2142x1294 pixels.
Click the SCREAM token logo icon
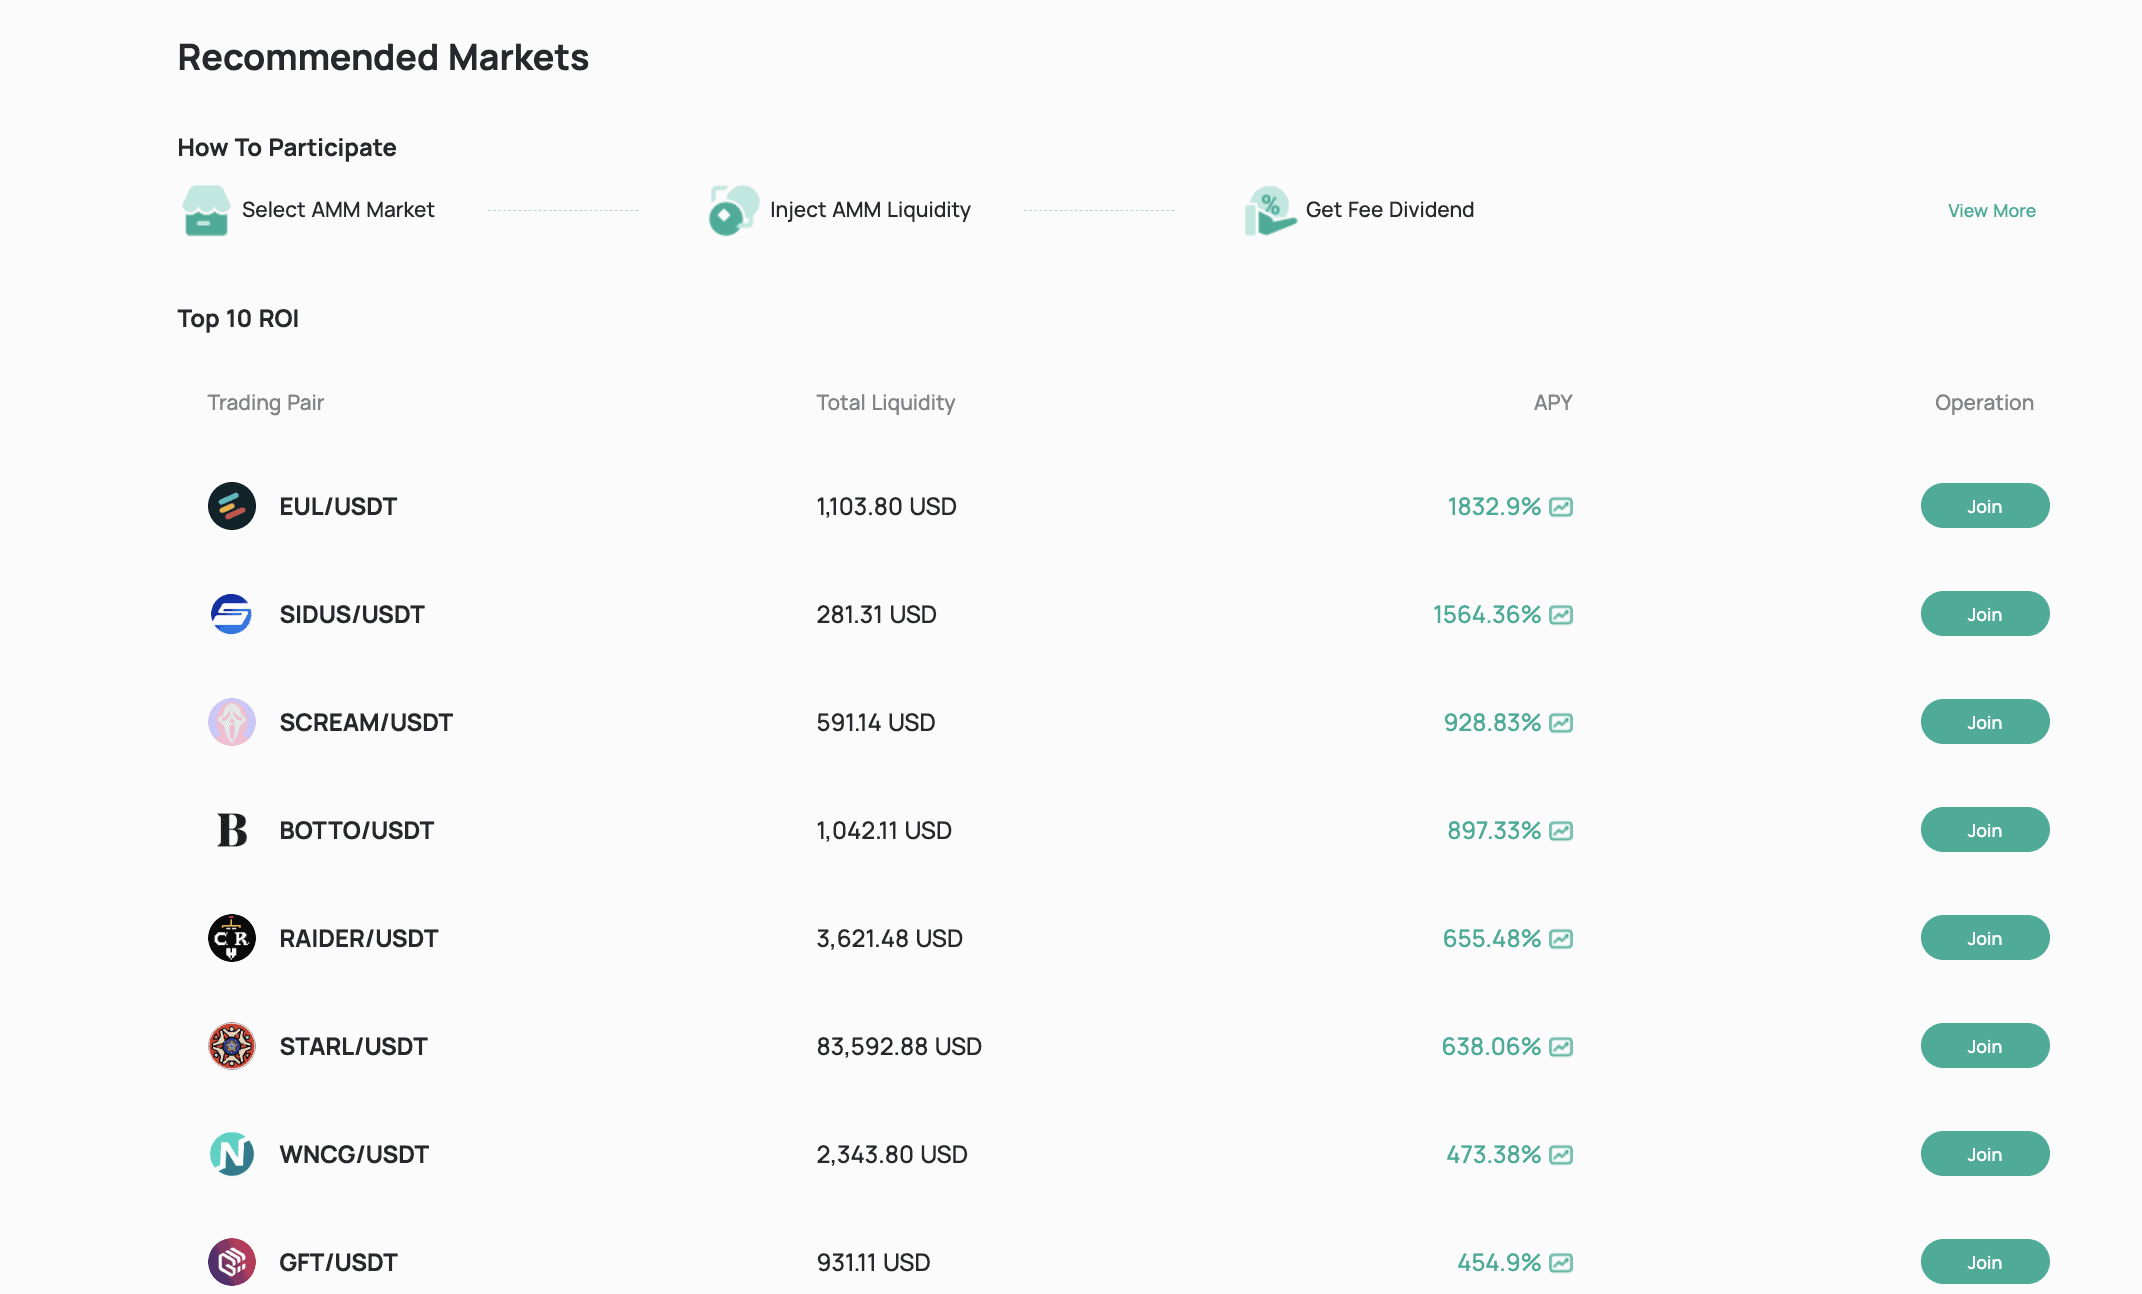[232, 722]
